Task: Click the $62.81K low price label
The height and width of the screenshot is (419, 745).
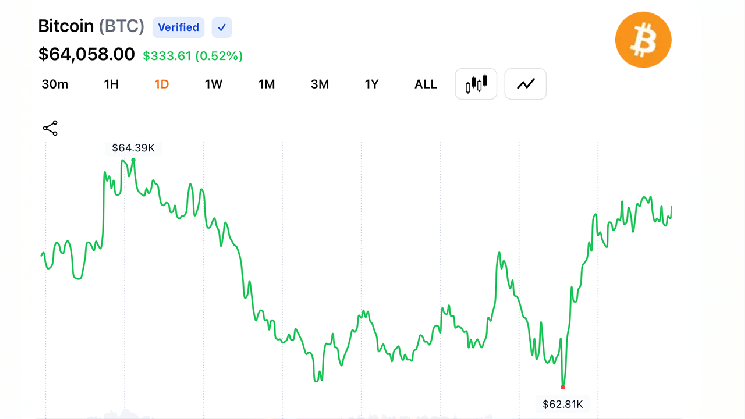Action: click(563, 404)
